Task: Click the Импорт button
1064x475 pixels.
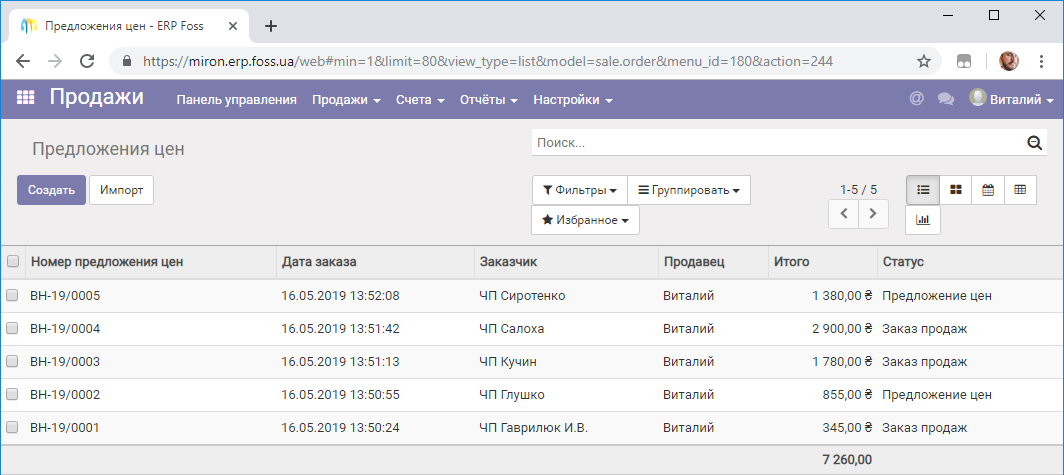Action: [x=121, y=190]
